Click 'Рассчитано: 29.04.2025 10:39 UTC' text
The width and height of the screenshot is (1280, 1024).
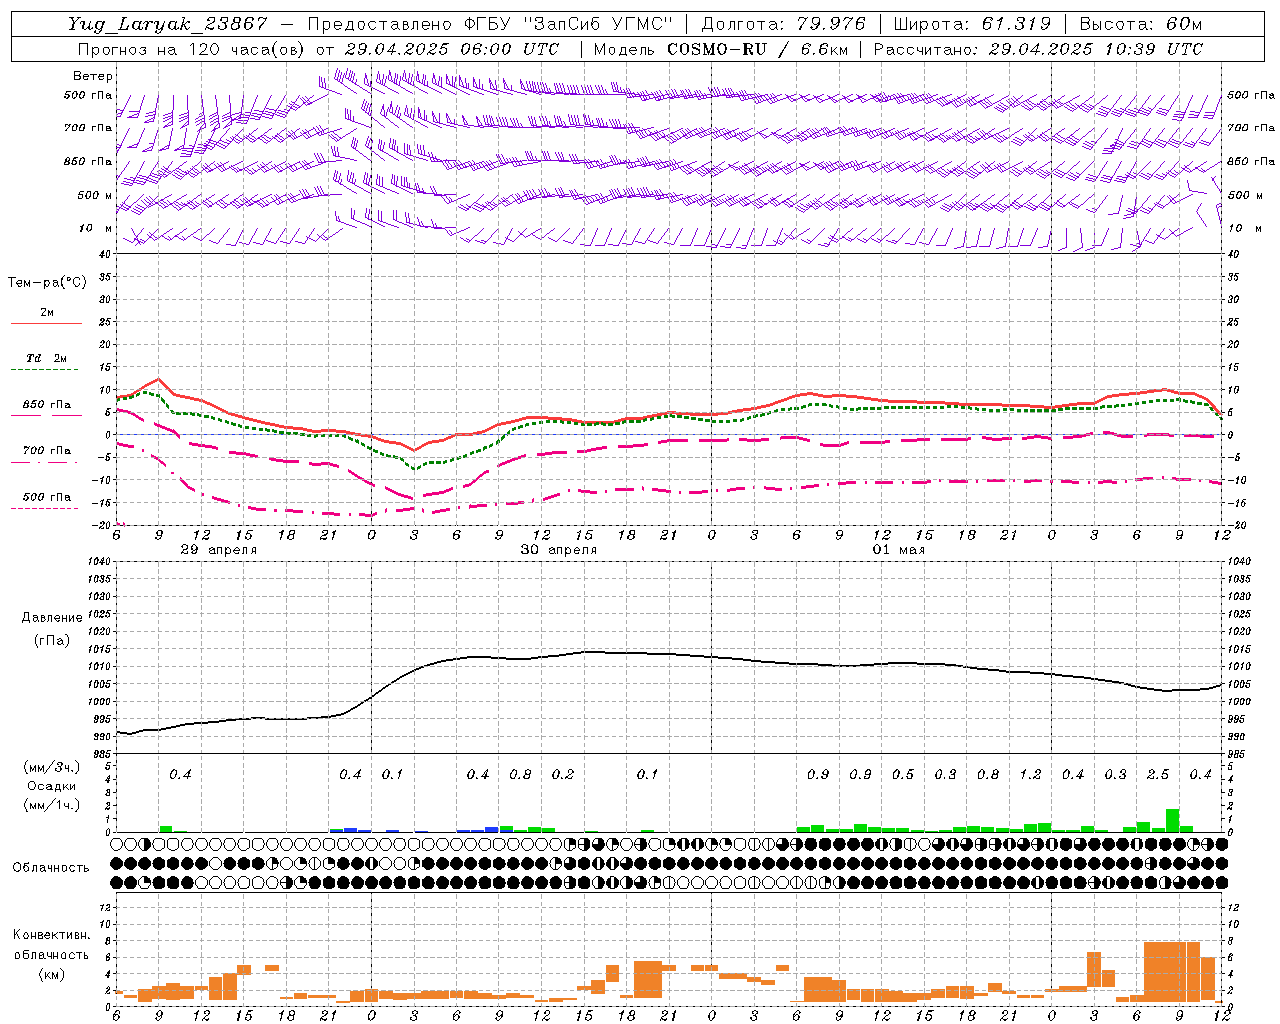click(1039, 49)
